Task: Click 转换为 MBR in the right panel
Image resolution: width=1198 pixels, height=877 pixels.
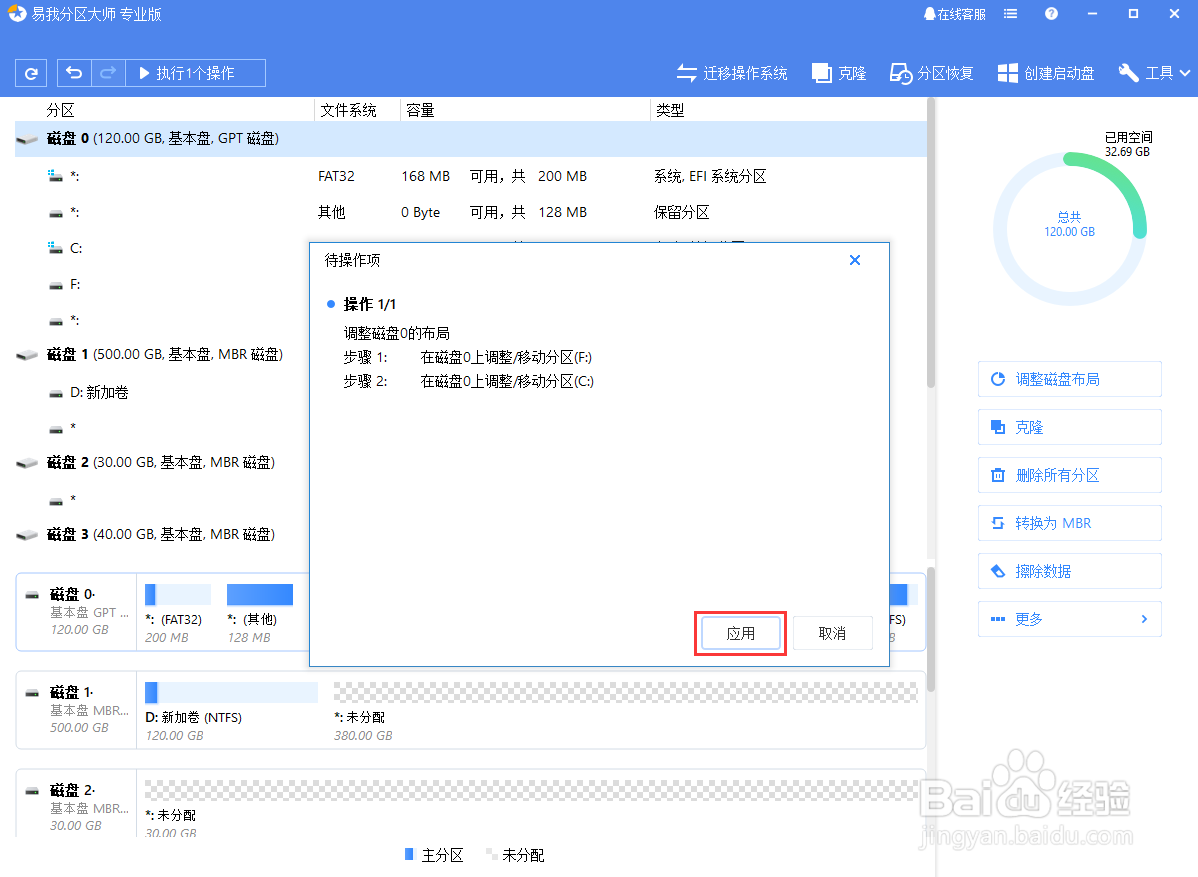Action: [1070, 523]
